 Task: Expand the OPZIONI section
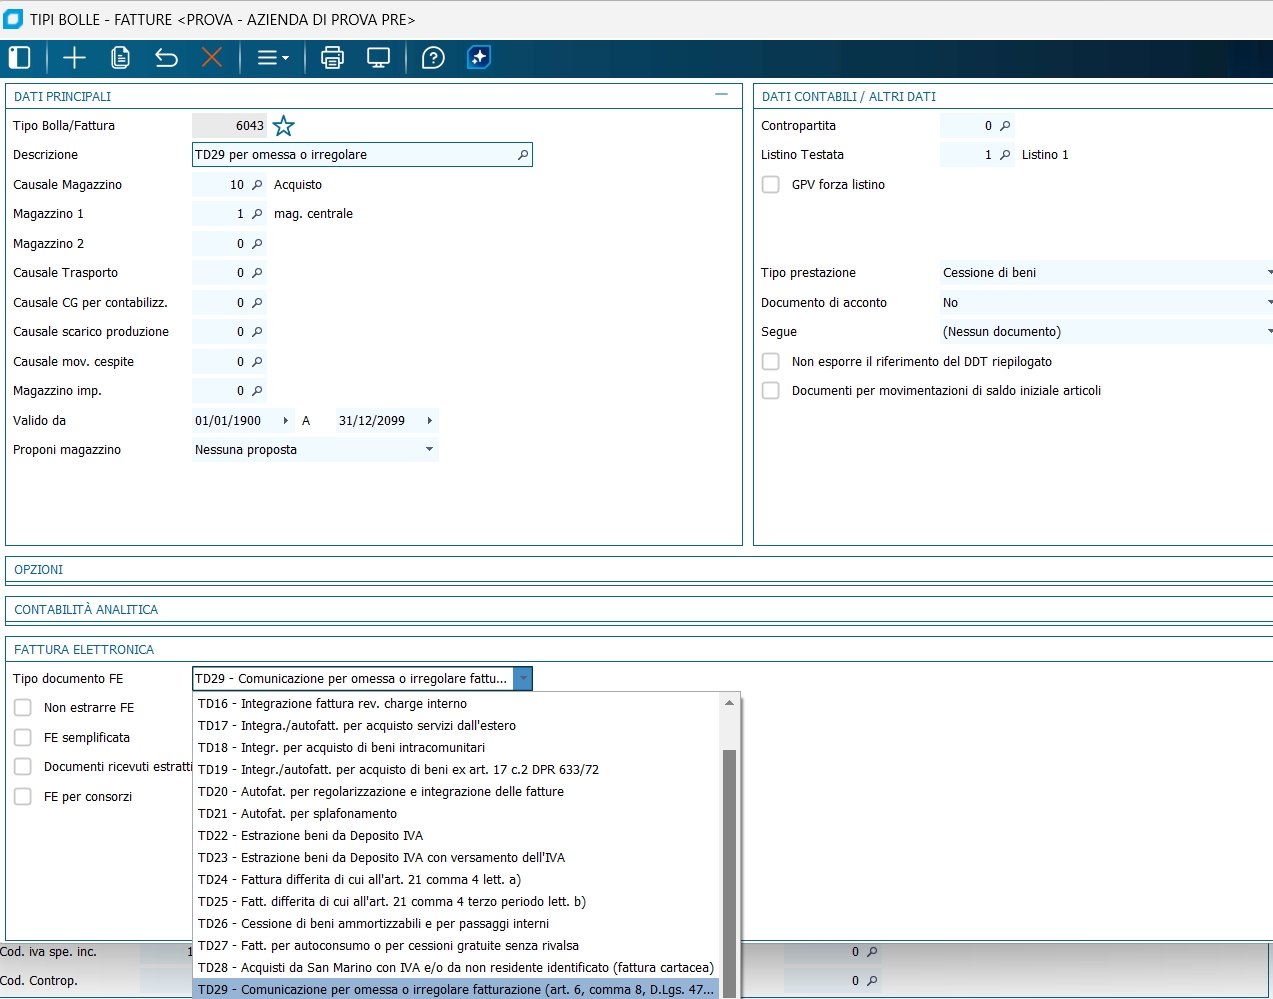39,570
